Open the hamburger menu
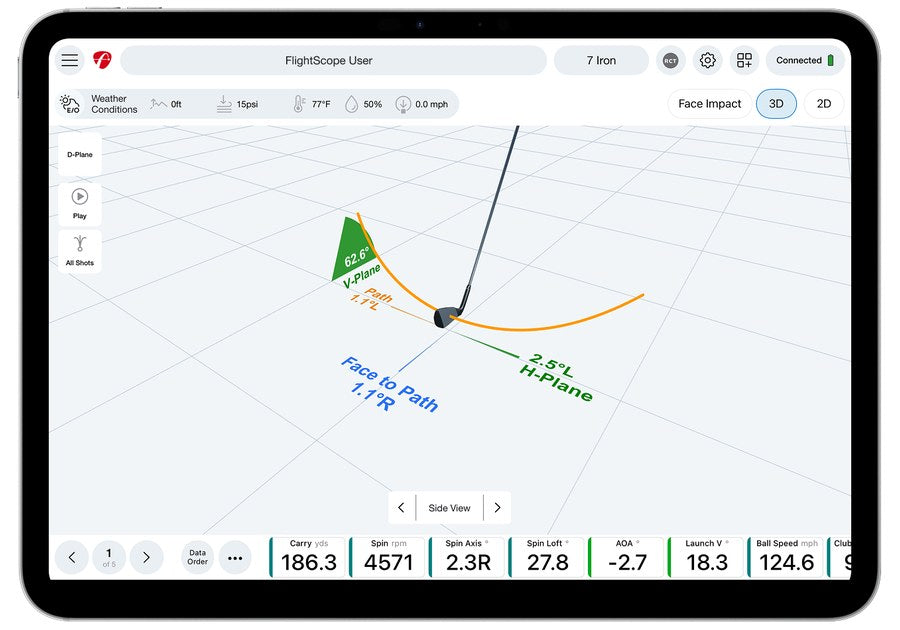This screenshot has height=630, width=900. coord(69,60)
